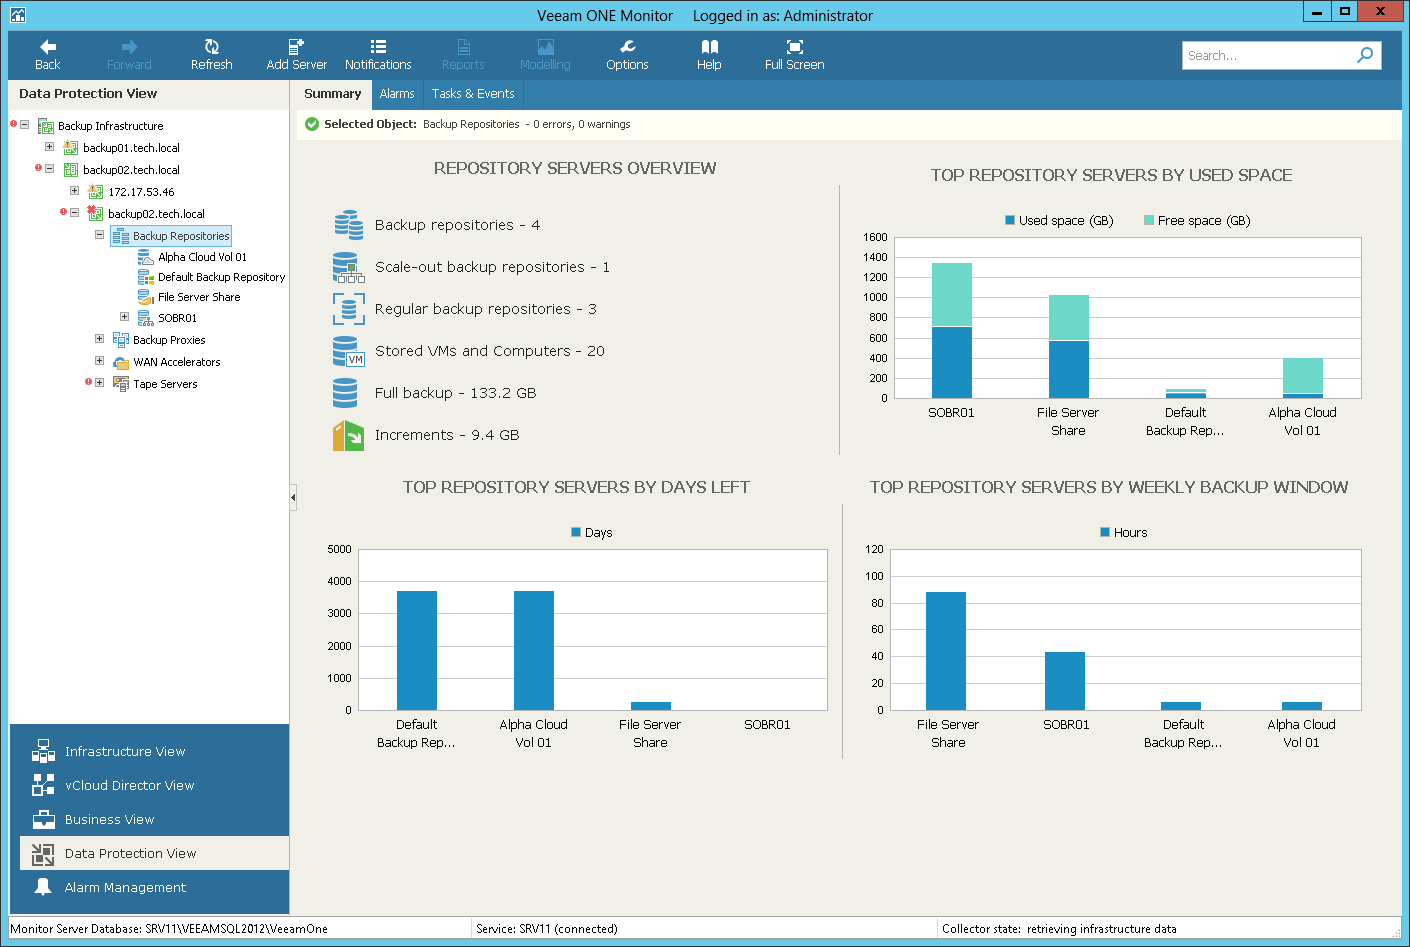Click the Hours legend swatch
This screenshot has height=947, width=1410.
pos(1105,532)
